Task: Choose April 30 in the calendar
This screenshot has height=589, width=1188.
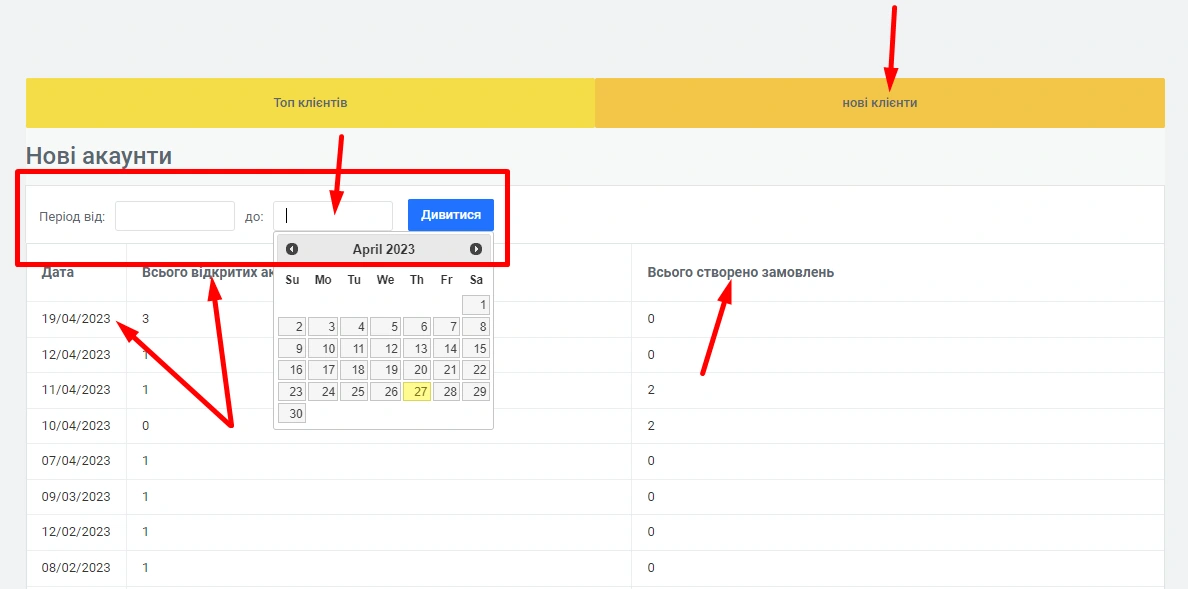Action: coord(292,414)
